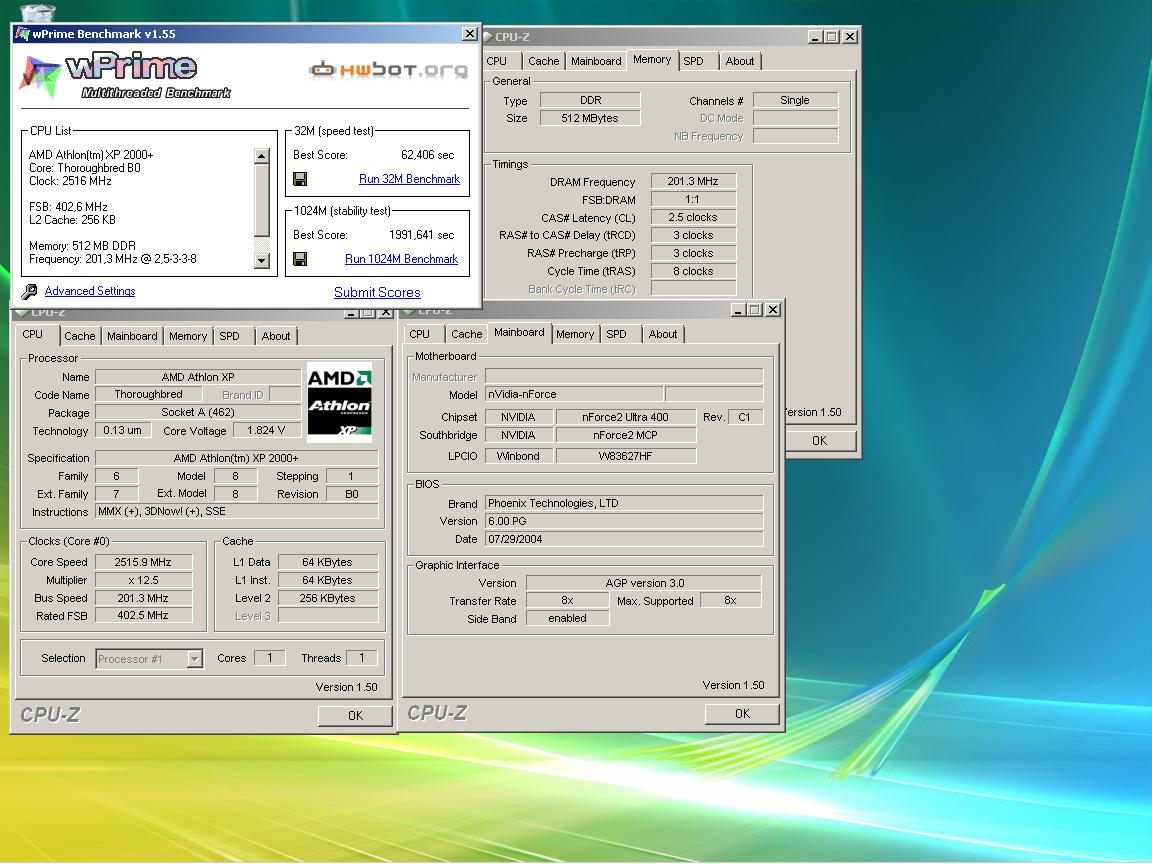
Task: Switch to Cache tab in CPU-Z CPU window
Action: click(79, 336)
